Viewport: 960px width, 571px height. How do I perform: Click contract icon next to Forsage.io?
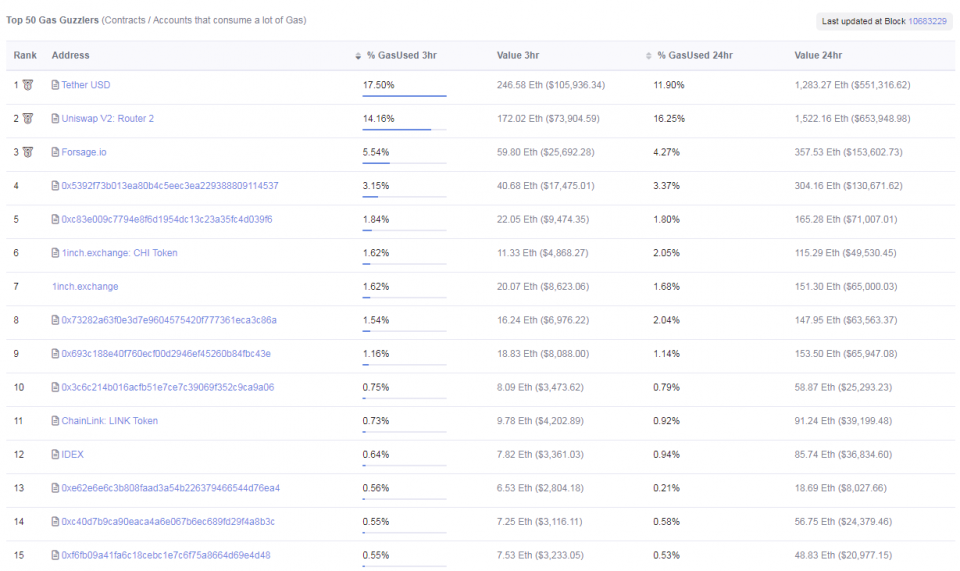tap(55, 152)
